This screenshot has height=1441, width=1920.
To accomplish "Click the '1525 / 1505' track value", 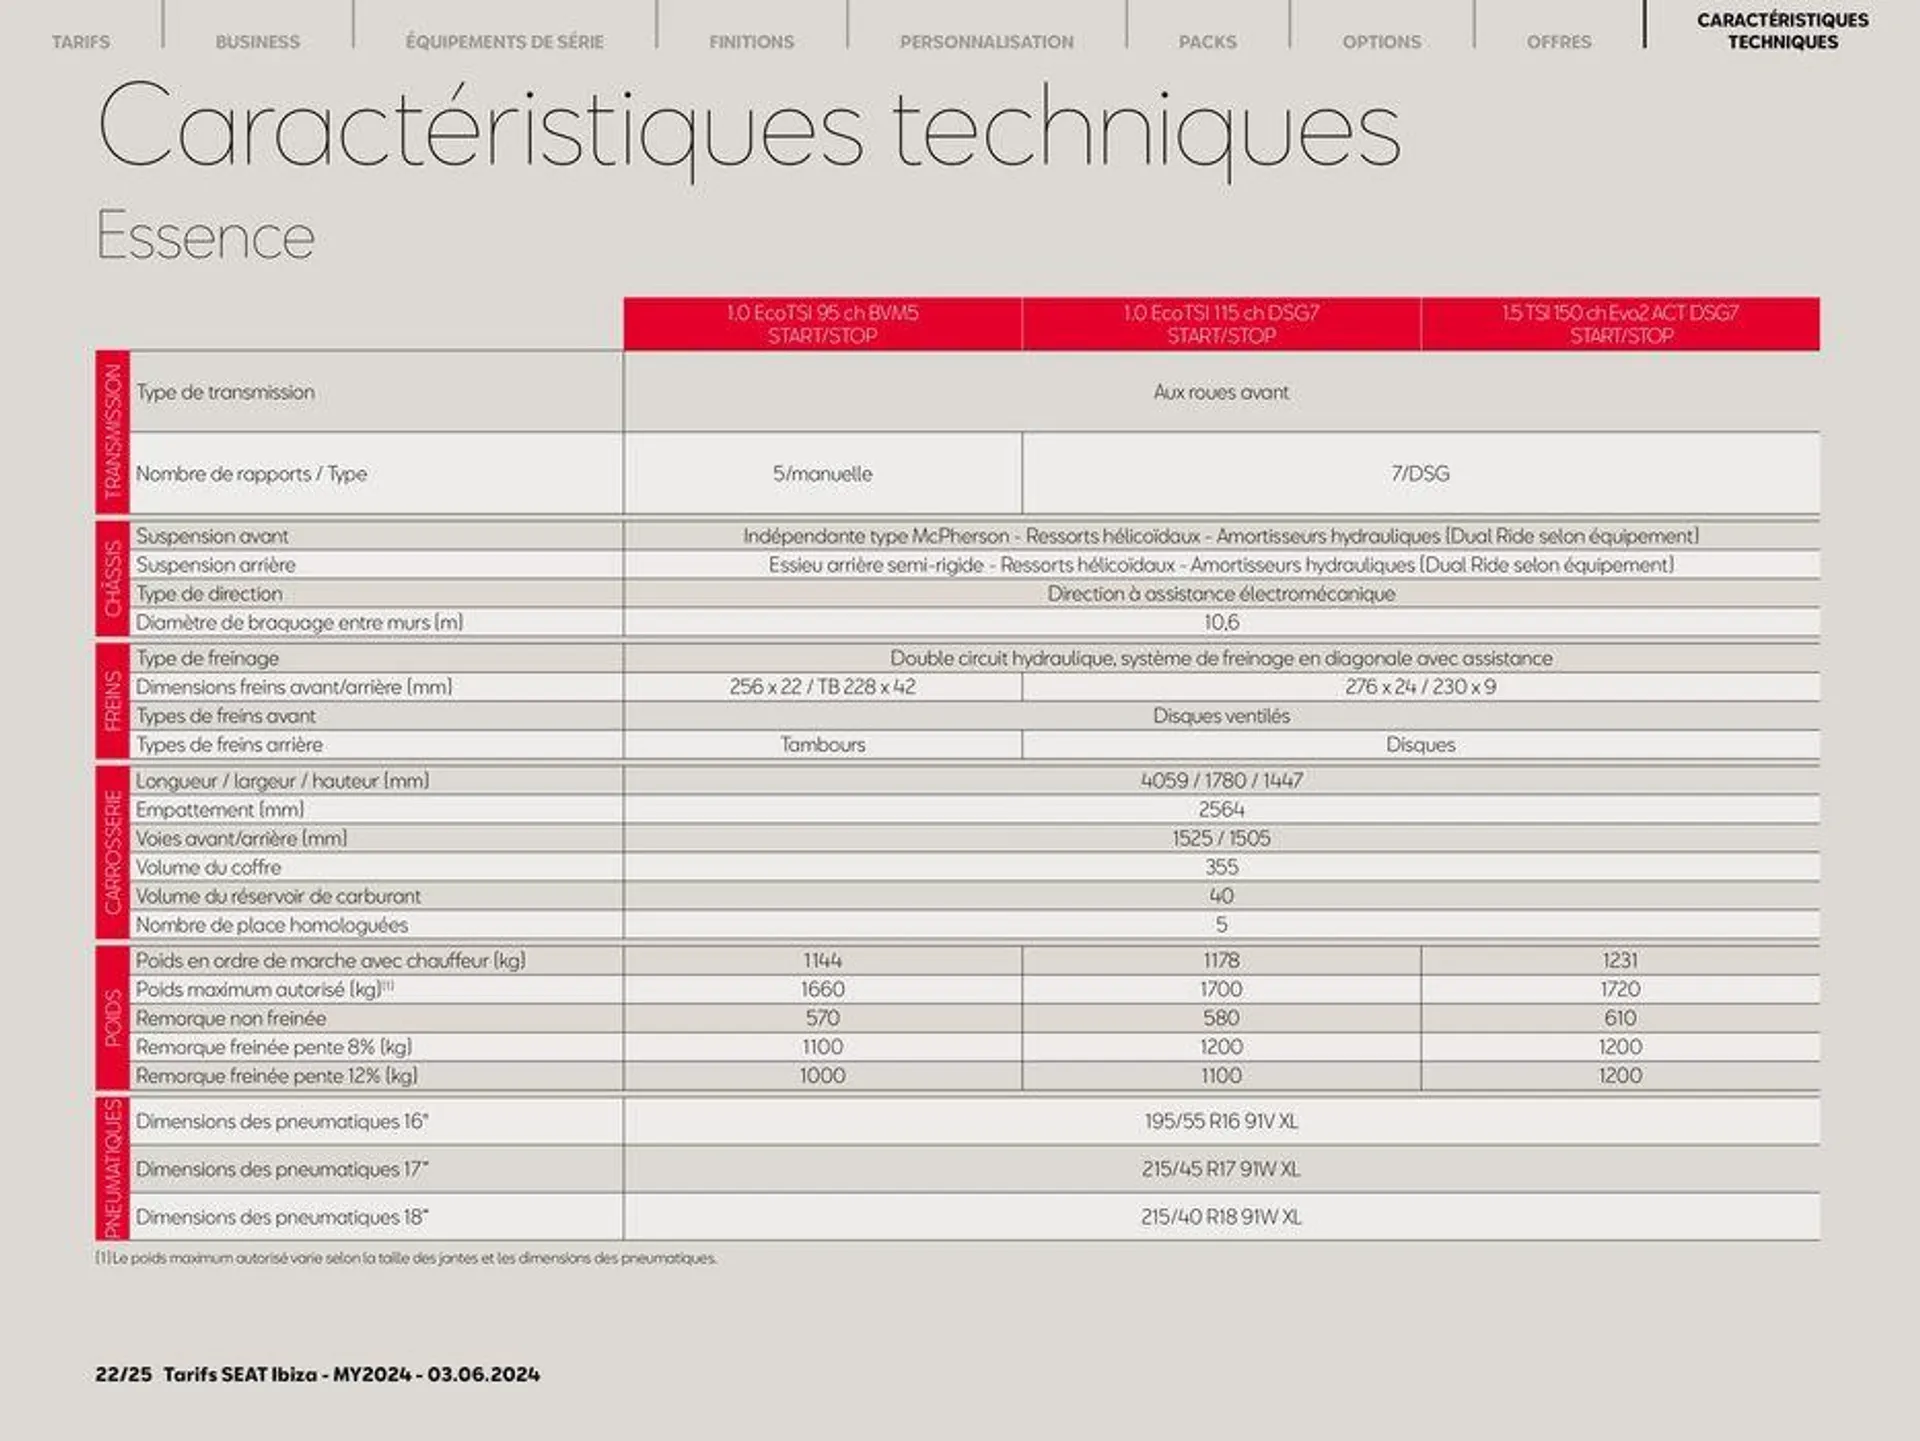I will point(1221,838).
